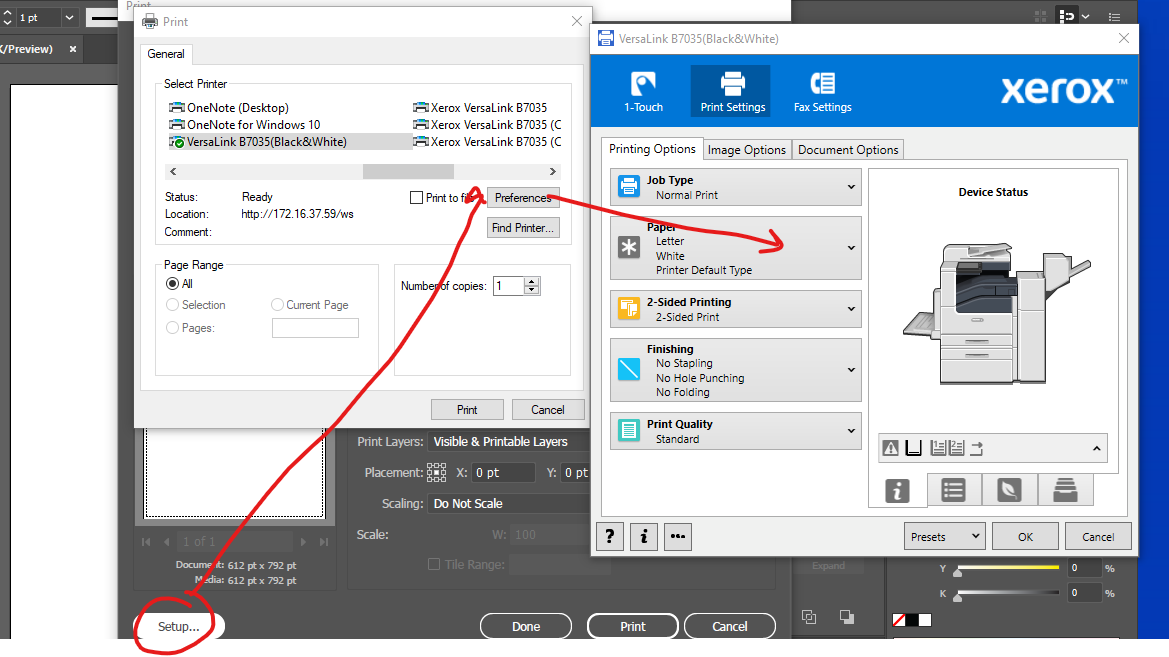Click the lowercase i information icon
The image size is (1169, 657).
pyautogui.click(x=643, y=537)
